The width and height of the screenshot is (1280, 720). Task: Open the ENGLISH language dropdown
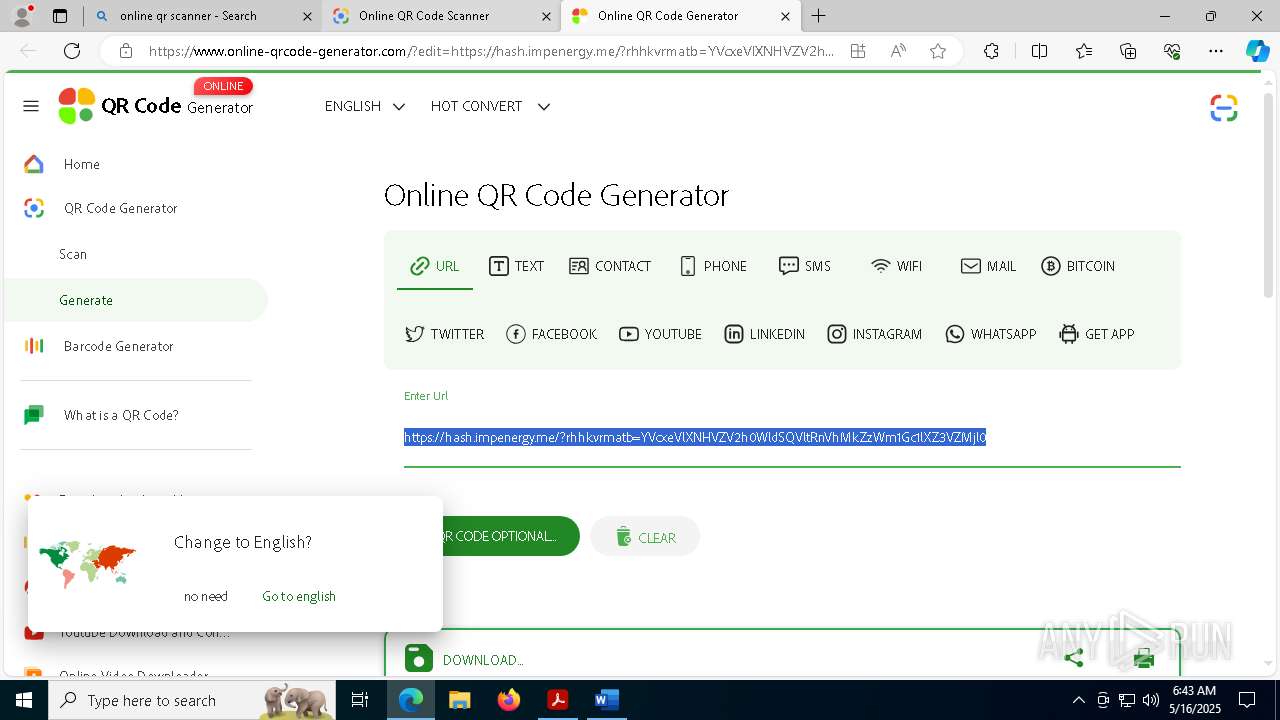pyautogui.click(x=365, y=106)
